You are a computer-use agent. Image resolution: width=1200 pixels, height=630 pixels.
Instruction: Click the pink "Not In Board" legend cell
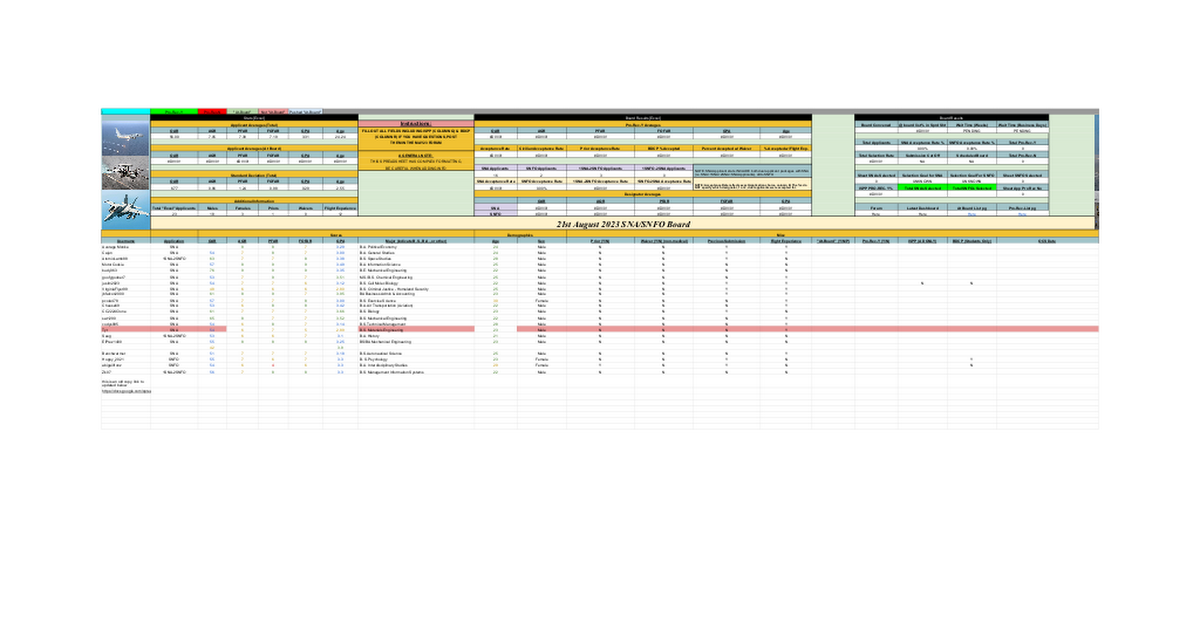(272, 111)
